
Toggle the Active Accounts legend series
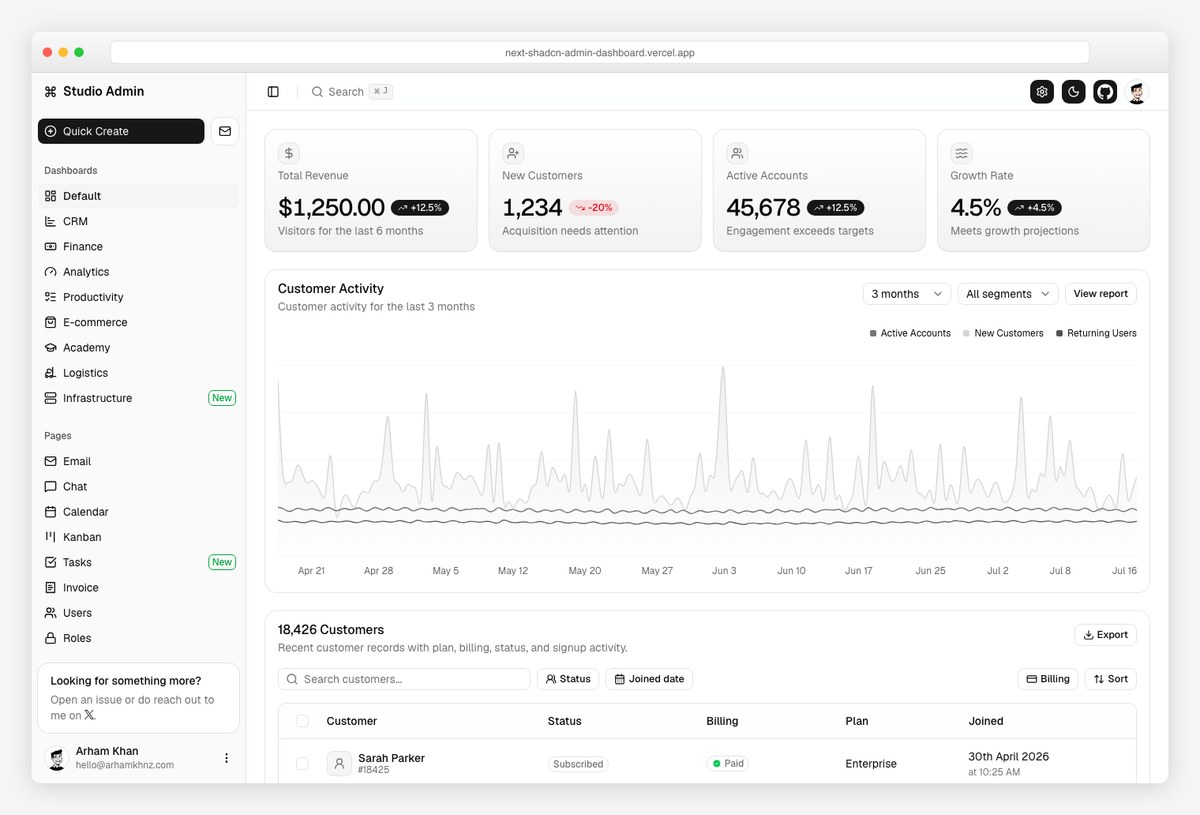point(910,333)
